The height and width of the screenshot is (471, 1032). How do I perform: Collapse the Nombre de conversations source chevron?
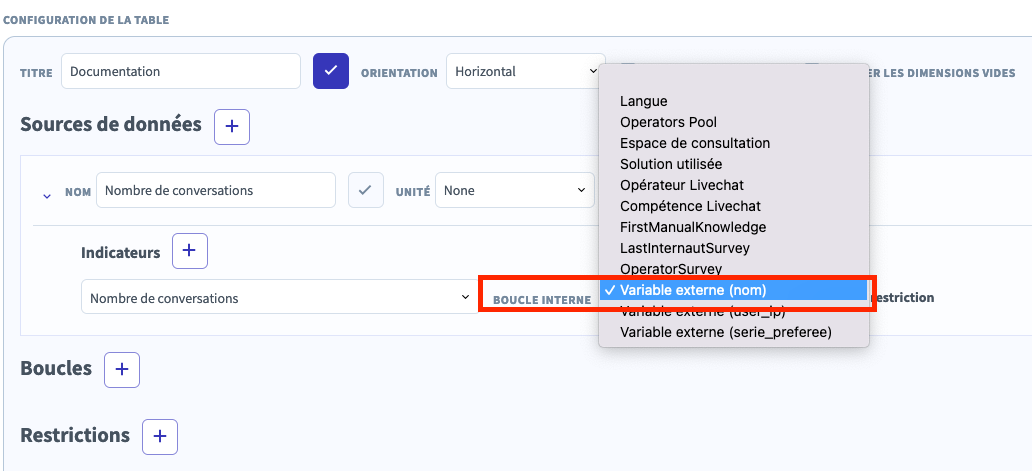click(47, 195)
